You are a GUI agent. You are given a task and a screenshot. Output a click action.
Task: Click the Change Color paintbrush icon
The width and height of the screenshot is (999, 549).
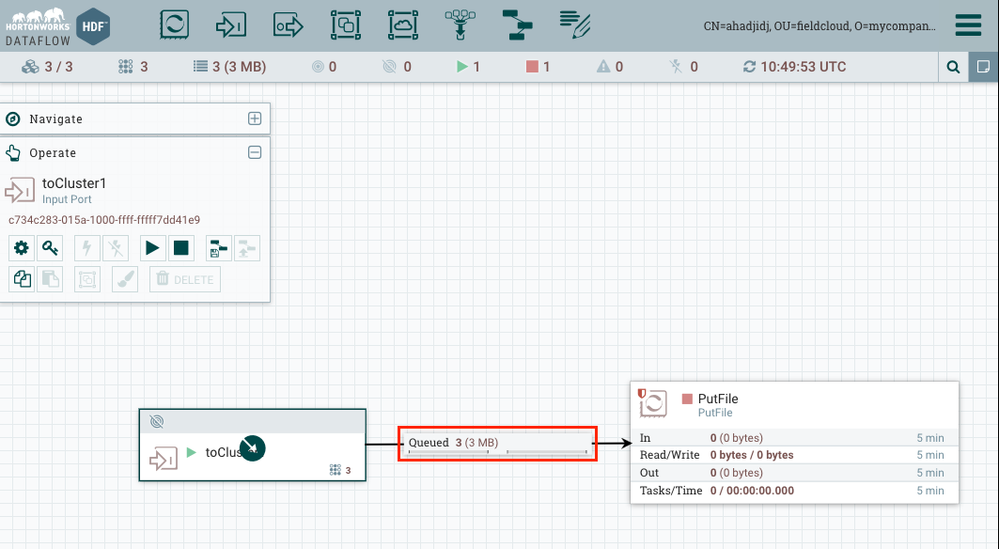125,279
